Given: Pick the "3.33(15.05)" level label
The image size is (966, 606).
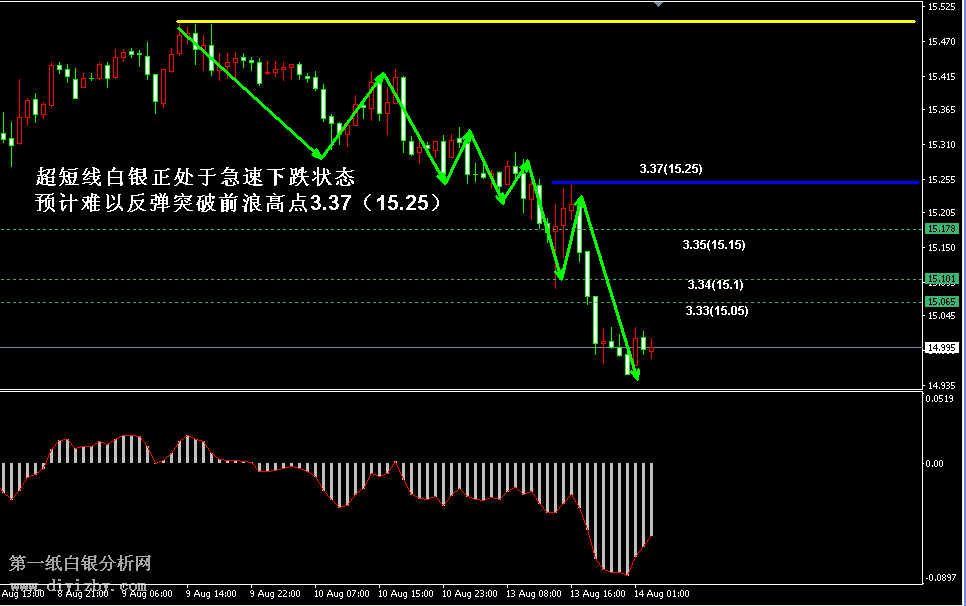Looking at the screenshot, I should point(716,311).
